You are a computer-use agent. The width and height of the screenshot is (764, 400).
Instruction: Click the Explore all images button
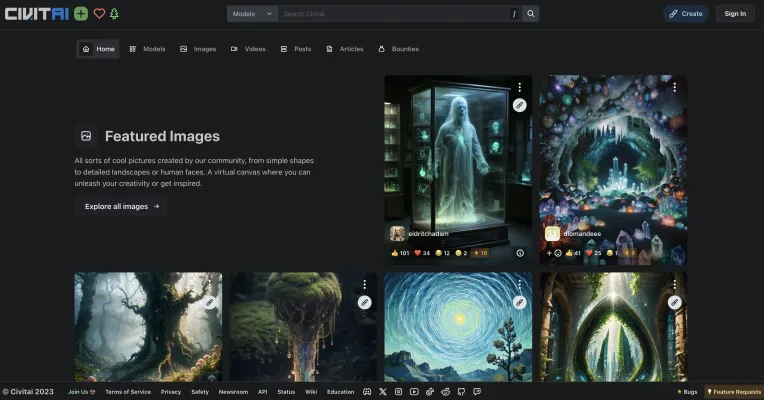pos(120,206)
